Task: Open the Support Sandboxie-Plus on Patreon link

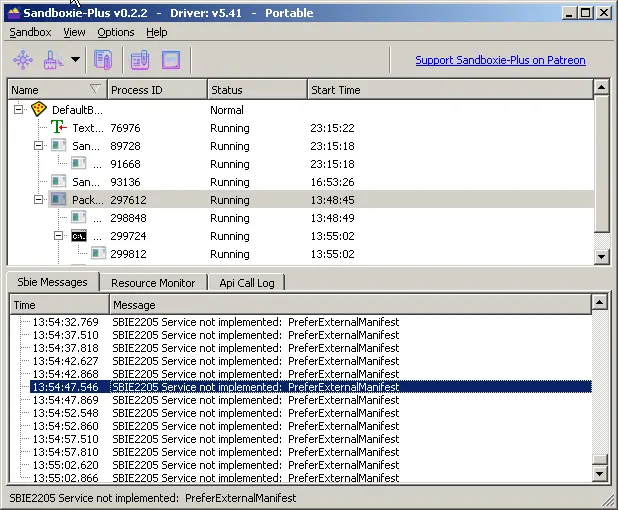Action: click(x=500, y=60)
